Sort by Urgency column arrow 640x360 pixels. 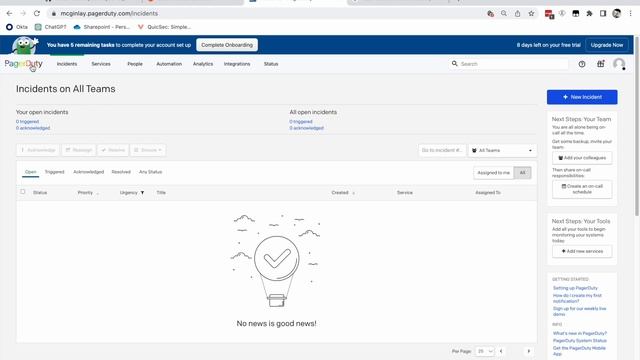pyautogui.click(x=142, y=193)
